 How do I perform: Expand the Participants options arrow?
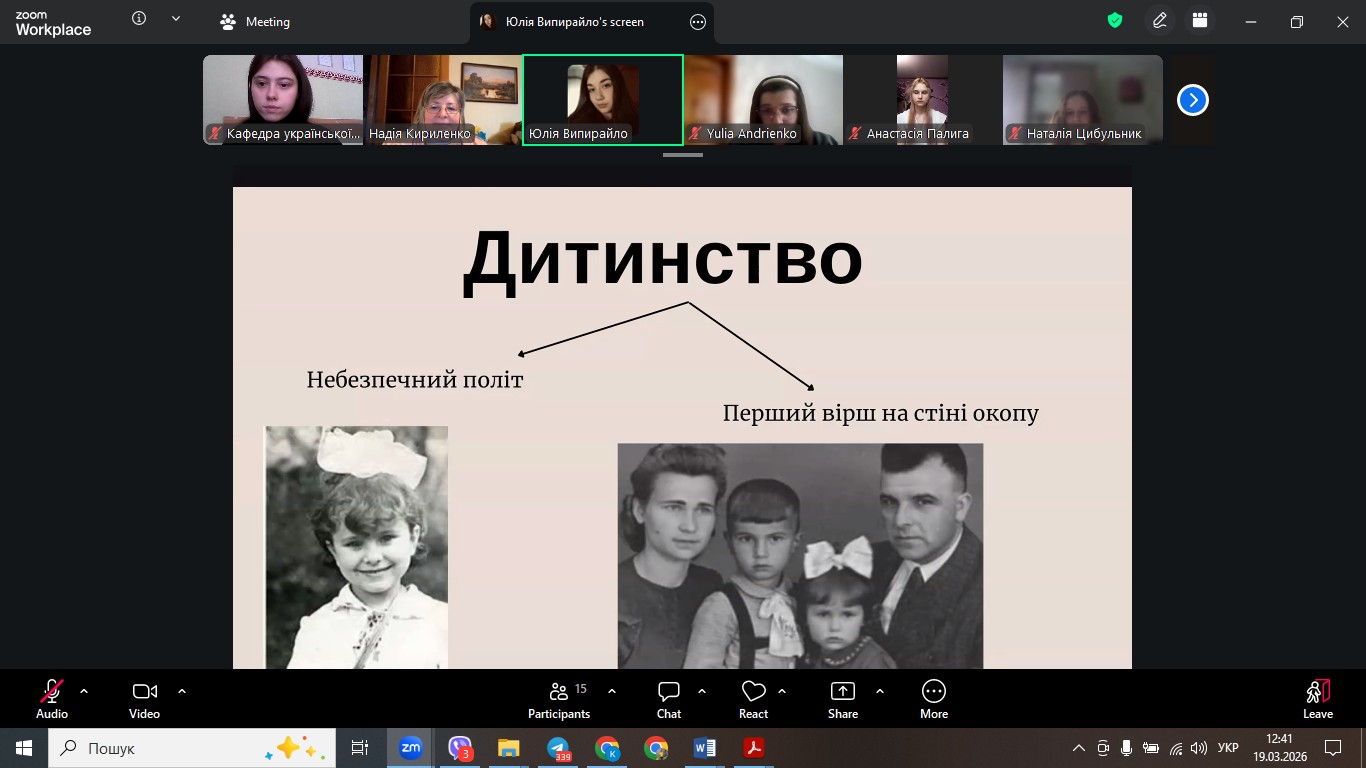click(612, 691)
